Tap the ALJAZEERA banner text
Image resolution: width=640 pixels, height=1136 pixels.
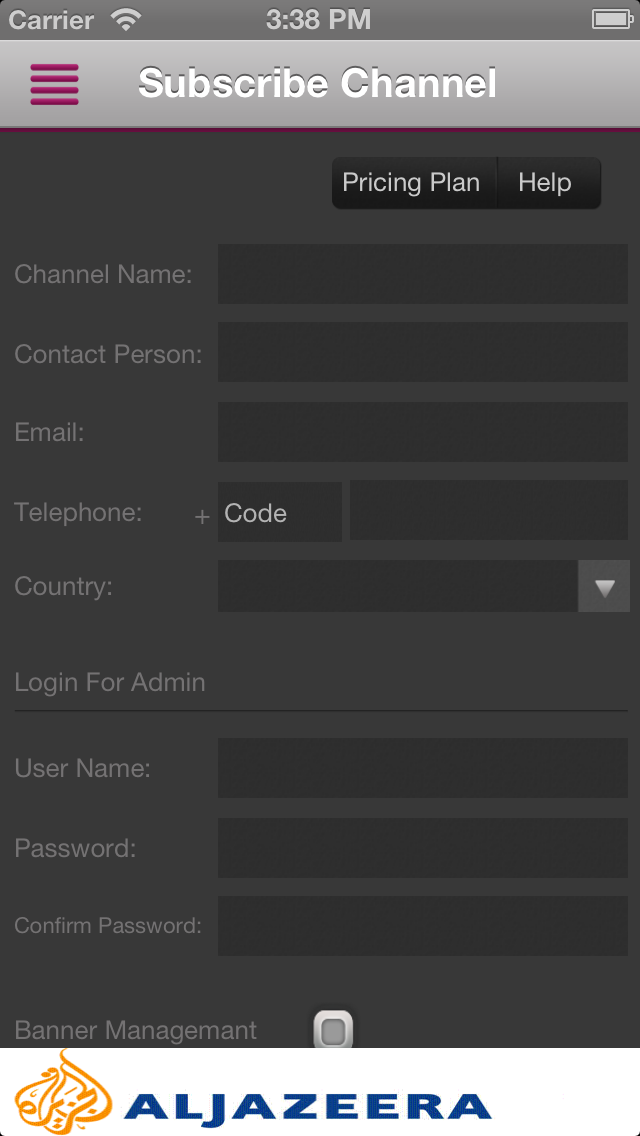307,1106
